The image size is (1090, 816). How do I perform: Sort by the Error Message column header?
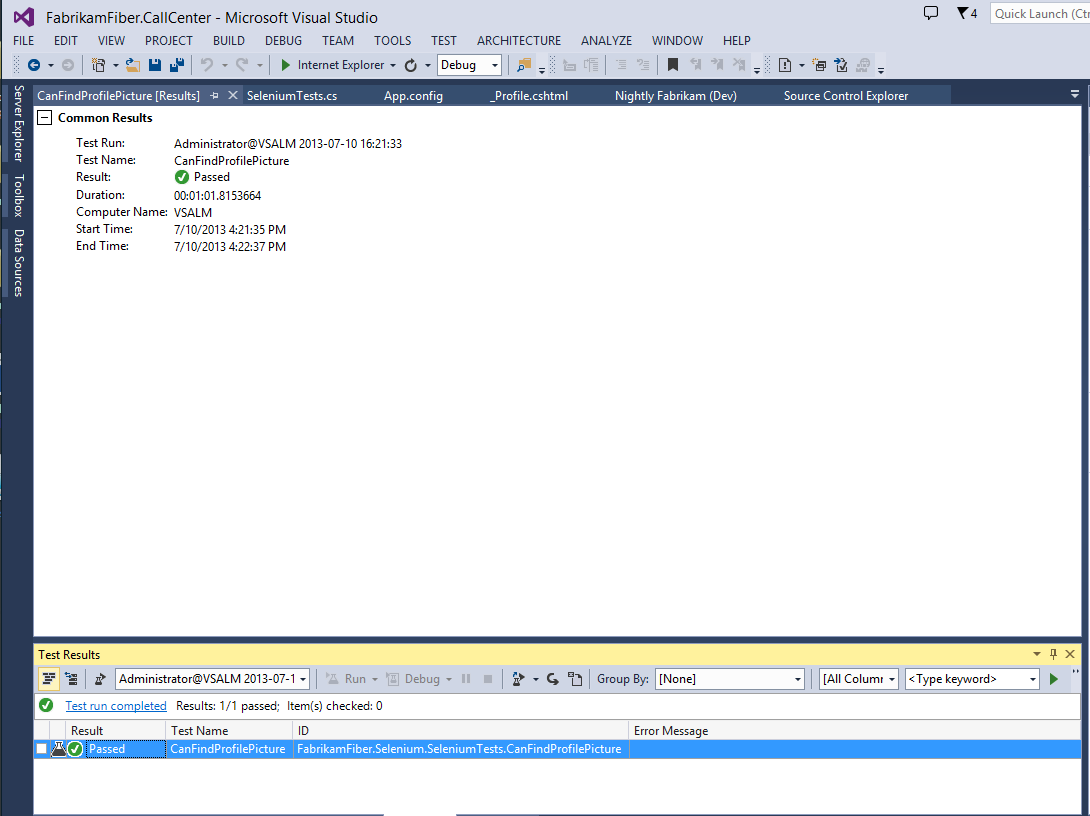point(855,731)
